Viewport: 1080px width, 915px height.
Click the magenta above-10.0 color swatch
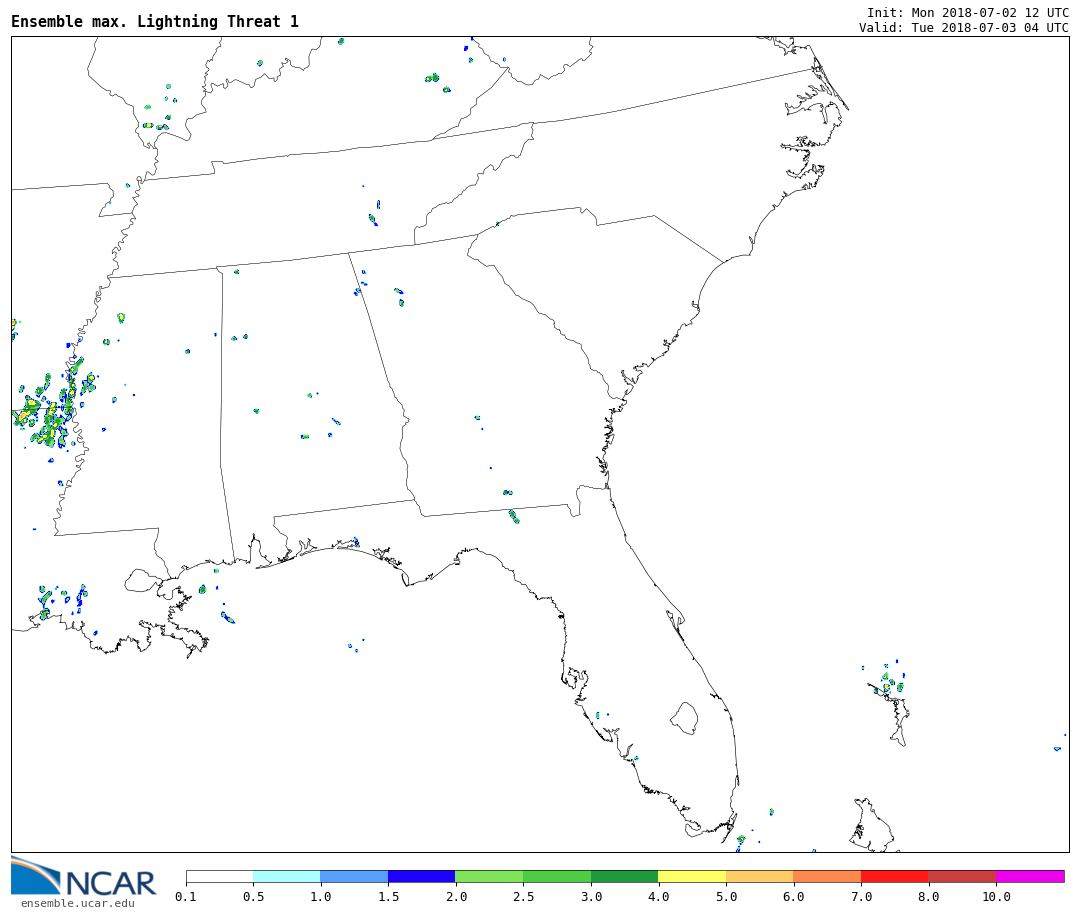pyautogui.click(x=1030, y=876)
